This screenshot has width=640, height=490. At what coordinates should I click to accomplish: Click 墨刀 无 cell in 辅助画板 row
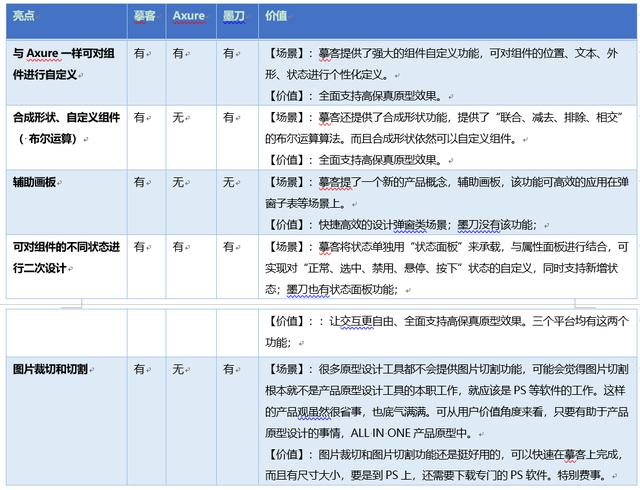coord(229,182)
